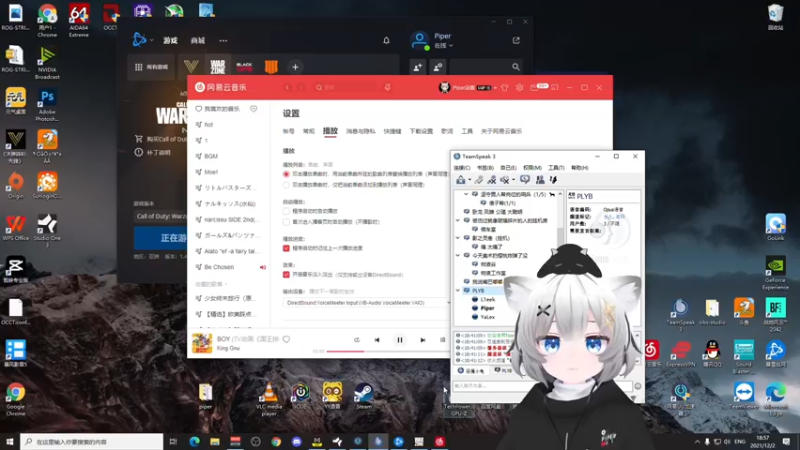Mute microphone in TeamSpeak toolbar
Screen dimensions: 800x450
click(492, 180)
